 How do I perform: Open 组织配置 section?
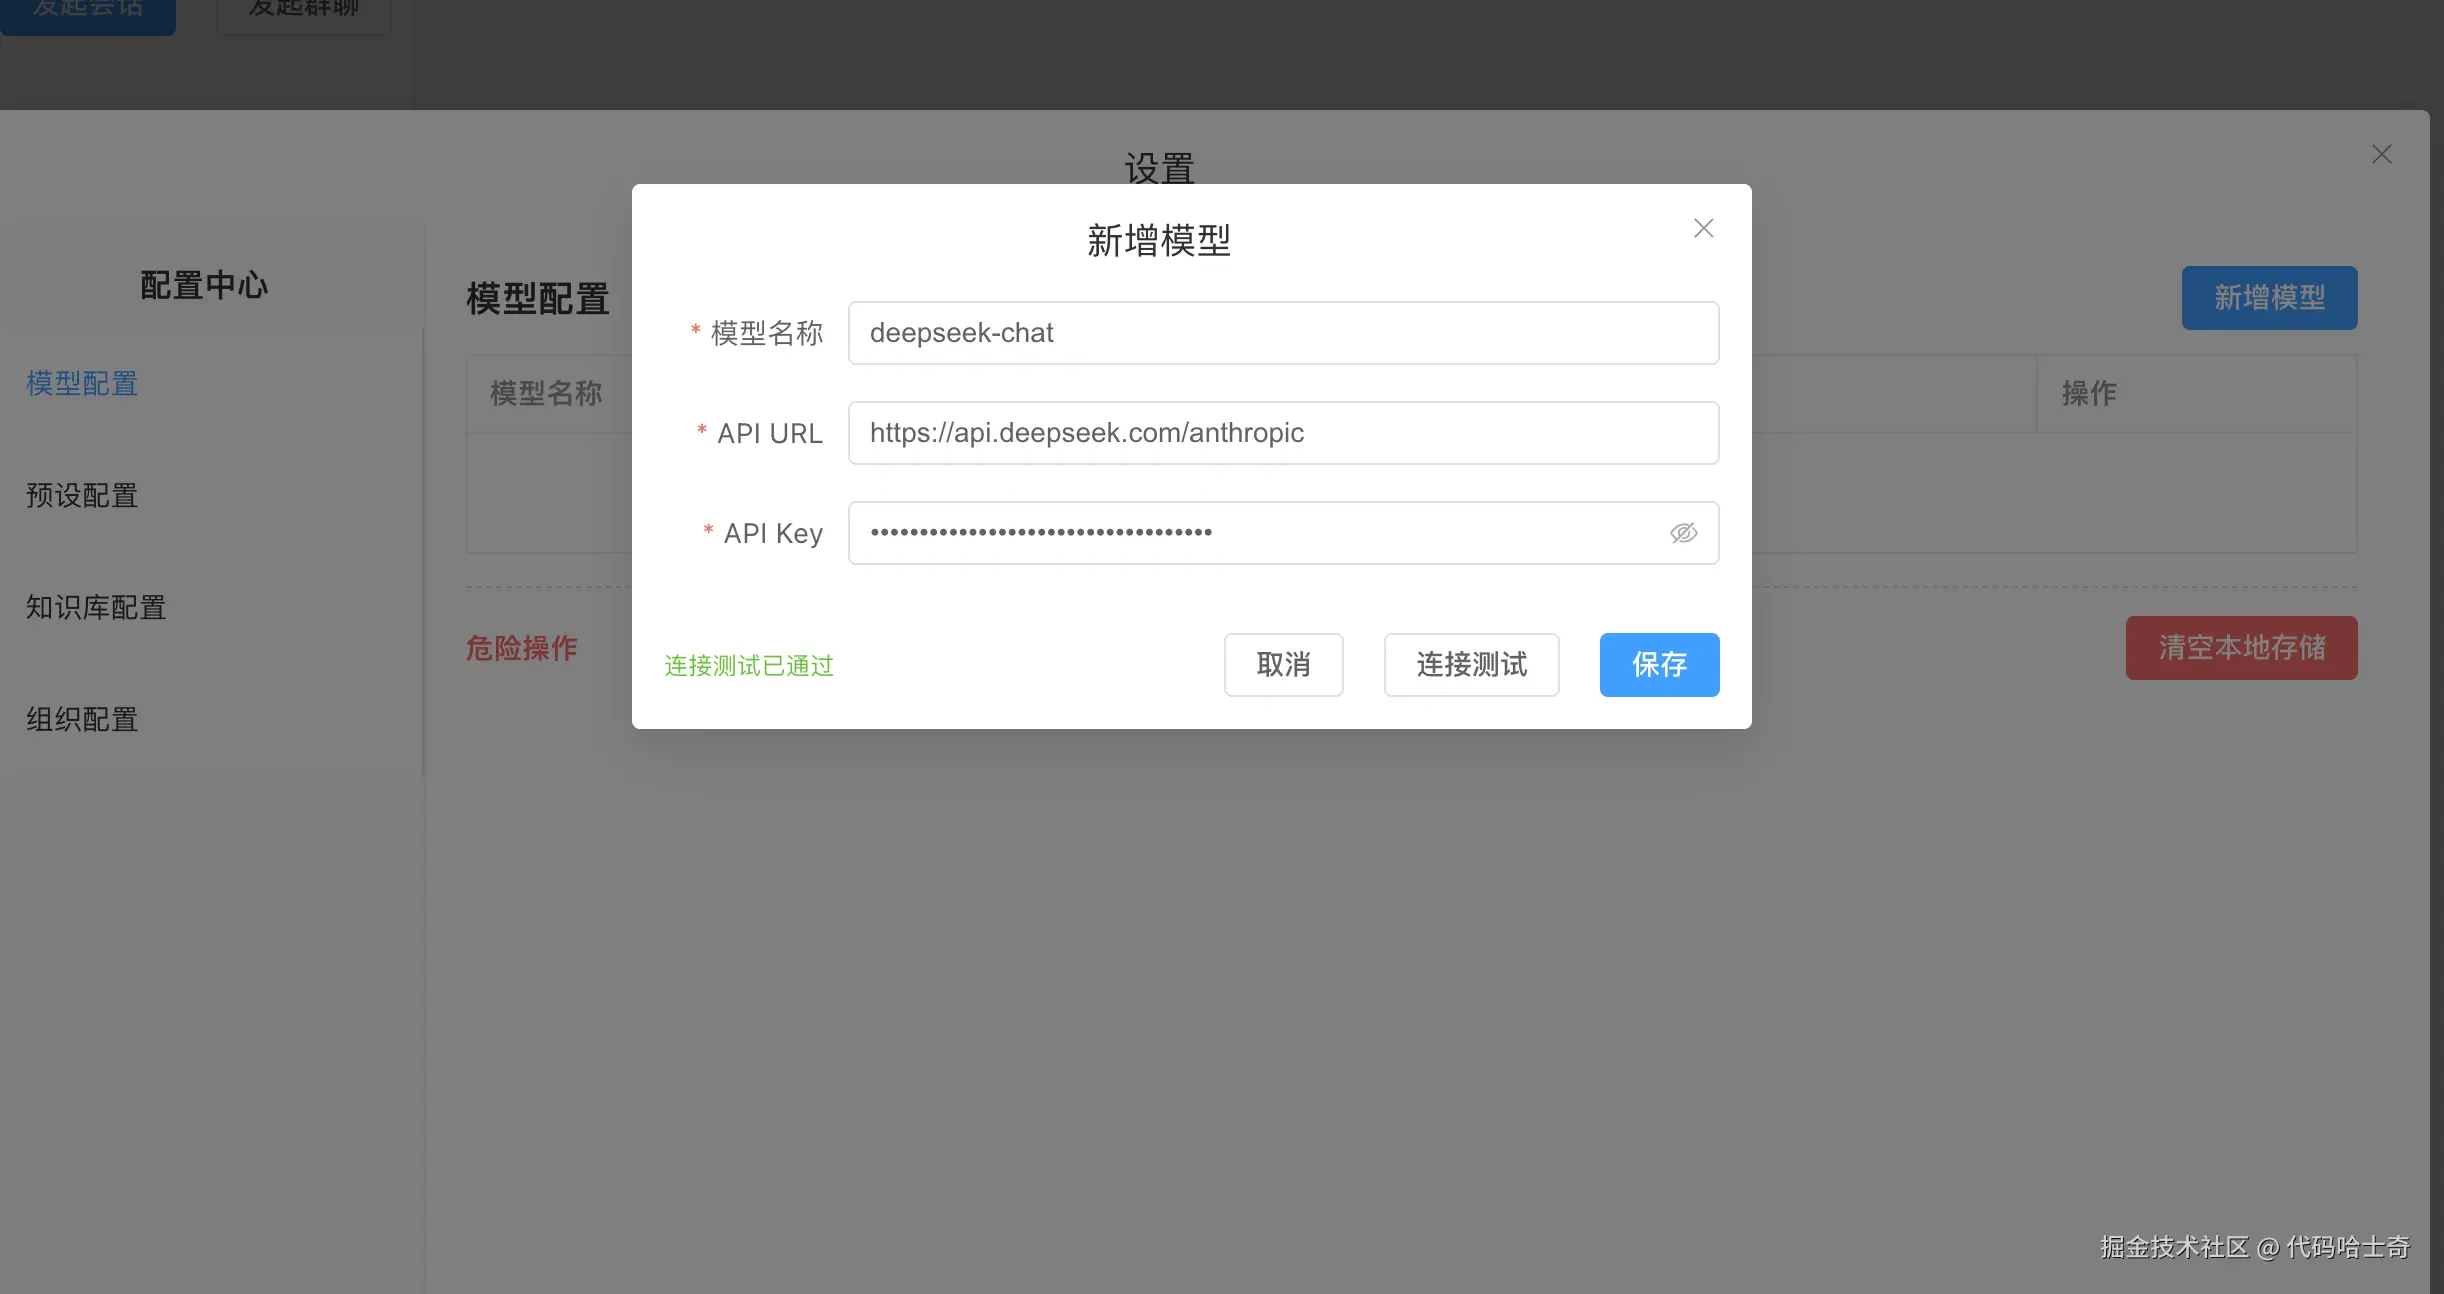(81, 720)
